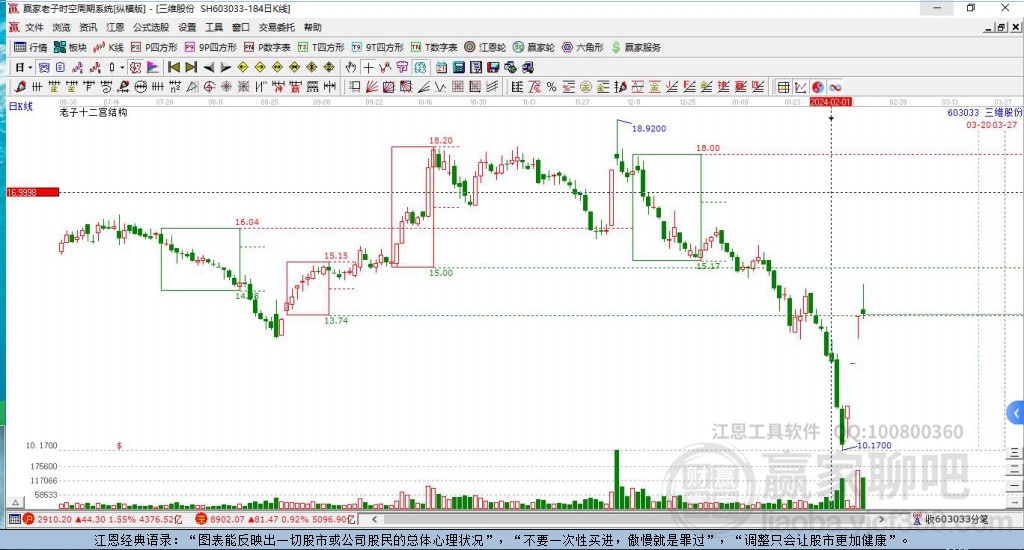Screen dimensions: 1024x550
Task: Open the calendar icon showing 21
Action: coord(441,67)
